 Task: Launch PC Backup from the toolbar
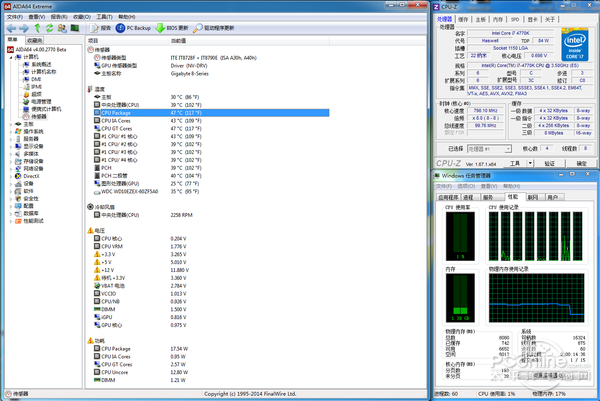coord(135,28)
